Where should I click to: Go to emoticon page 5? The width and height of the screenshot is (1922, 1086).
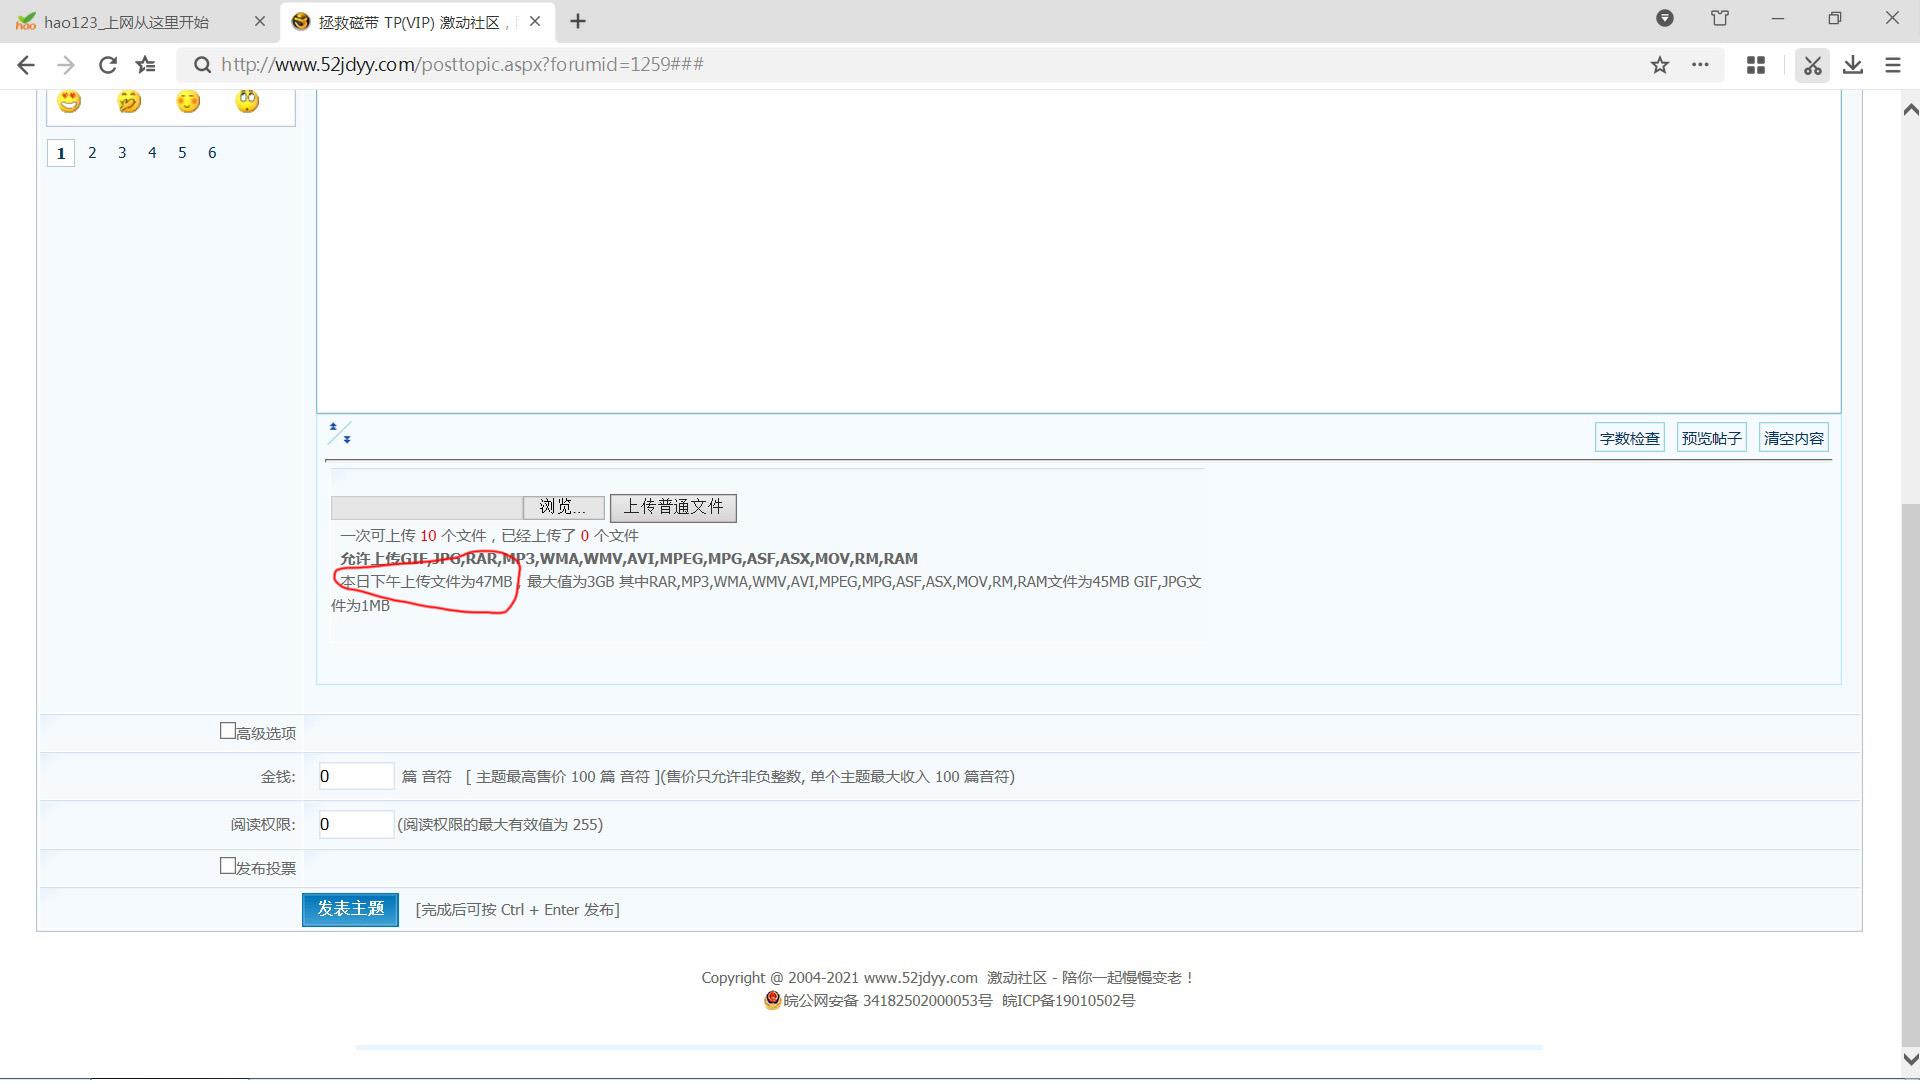[x=182, y=154]
